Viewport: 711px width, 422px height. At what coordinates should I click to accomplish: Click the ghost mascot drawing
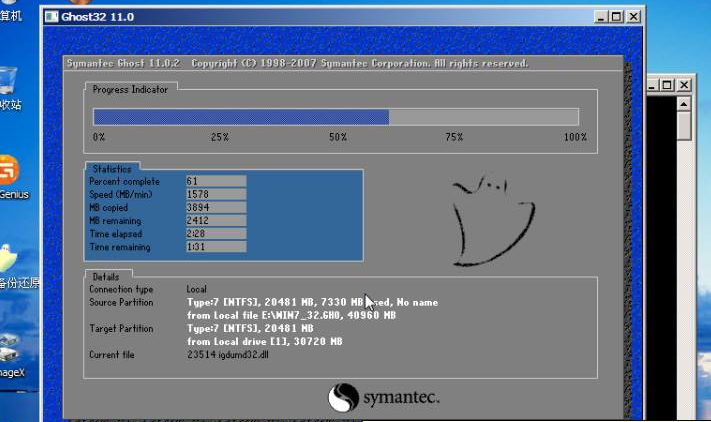(493, 220)
